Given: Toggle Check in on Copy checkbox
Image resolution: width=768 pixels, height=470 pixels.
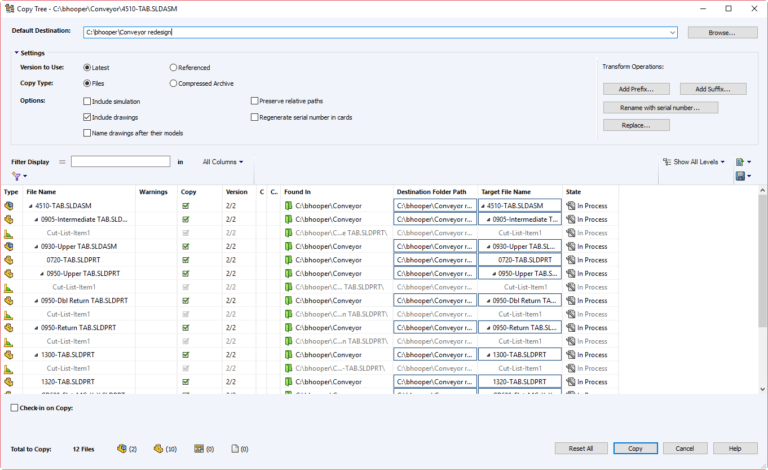Looking at the screenshot, I should pos(14,408).
